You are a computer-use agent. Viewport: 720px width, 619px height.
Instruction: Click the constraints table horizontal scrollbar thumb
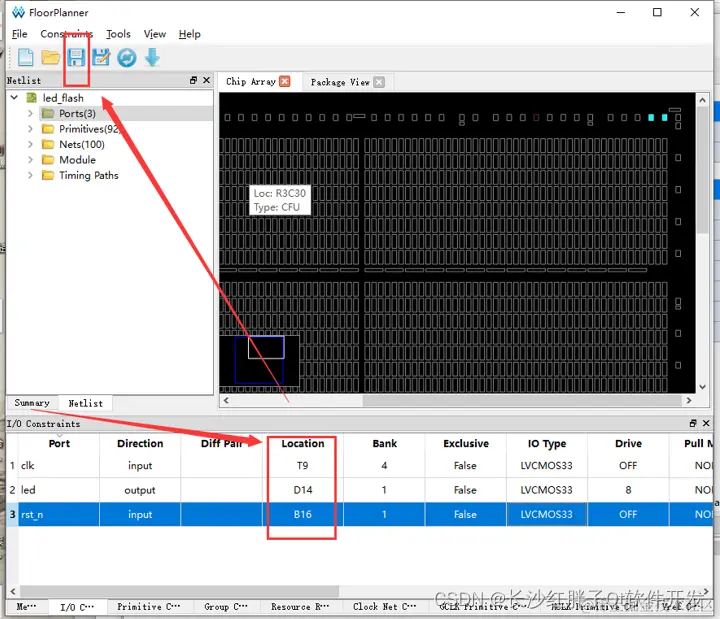[x=179, y=591]
